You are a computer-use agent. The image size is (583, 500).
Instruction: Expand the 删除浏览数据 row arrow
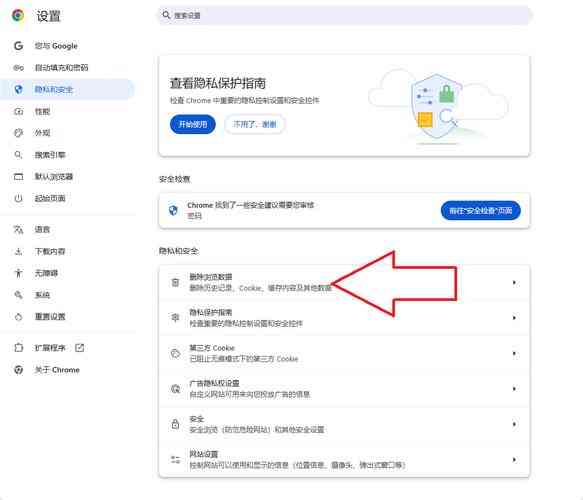pyautogui.click(x=514, y=283)
